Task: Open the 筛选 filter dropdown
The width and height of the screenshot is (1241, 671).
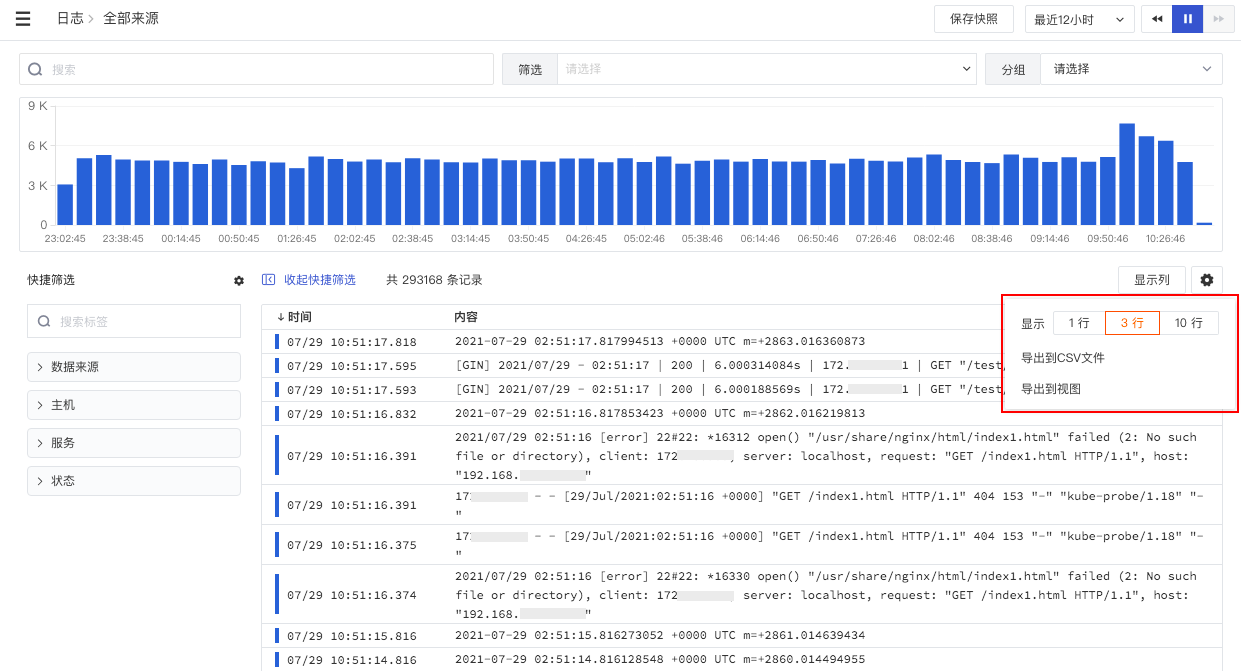Action: 766,69
